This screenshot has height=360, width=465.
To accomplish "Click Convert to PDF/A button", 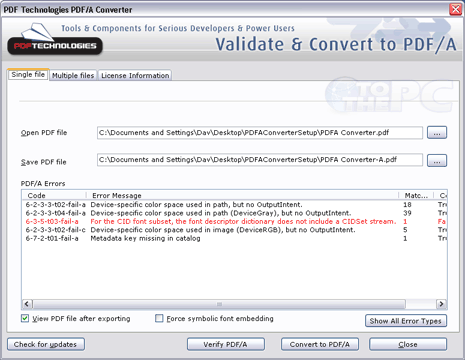I will [x=320, y=344].
